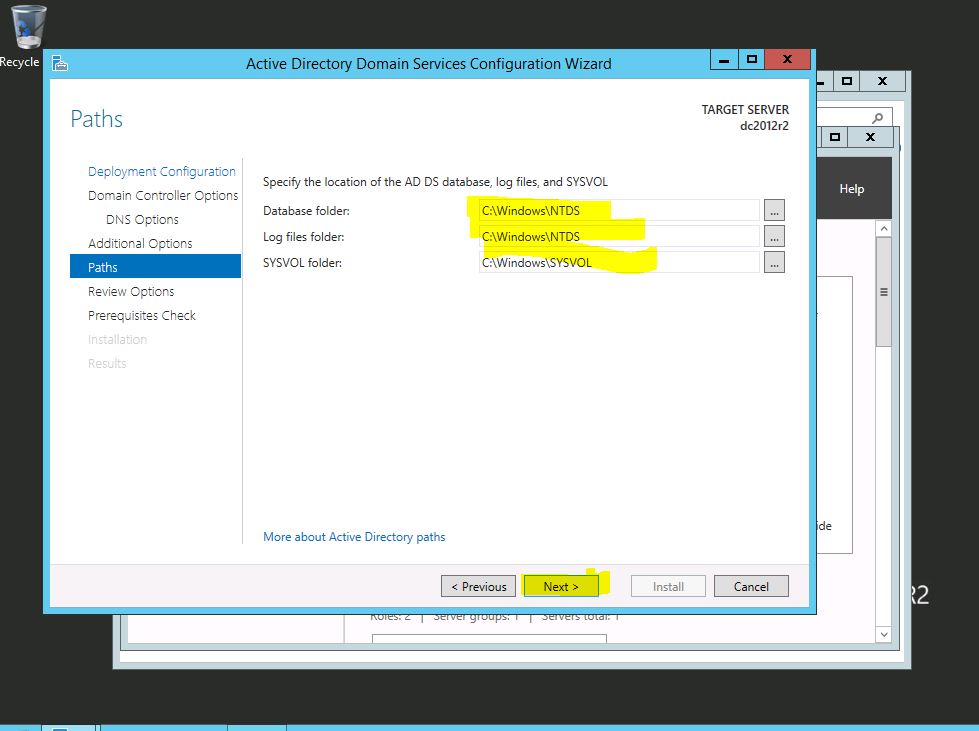Close the configuration wizard window
The height and width of the screenshot is (731, 979).
click(x=787, y=60)
